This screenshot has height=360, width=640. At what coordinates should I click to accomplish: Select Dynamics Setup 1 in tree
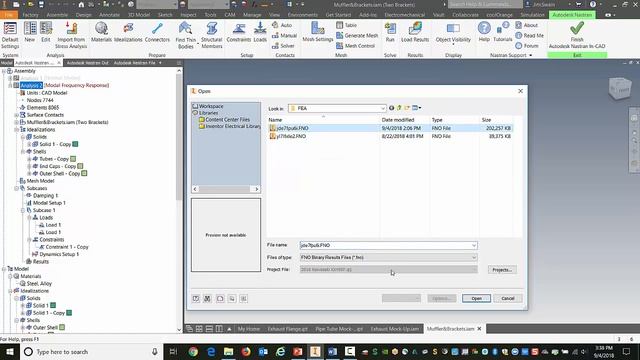point(59,254)
